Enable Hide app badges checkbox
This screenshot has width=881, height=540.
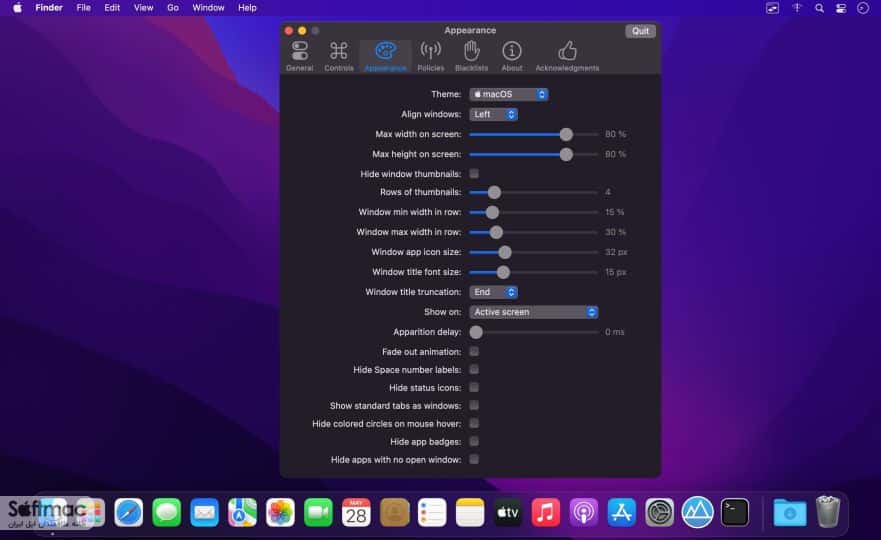(x=474, y=441)
